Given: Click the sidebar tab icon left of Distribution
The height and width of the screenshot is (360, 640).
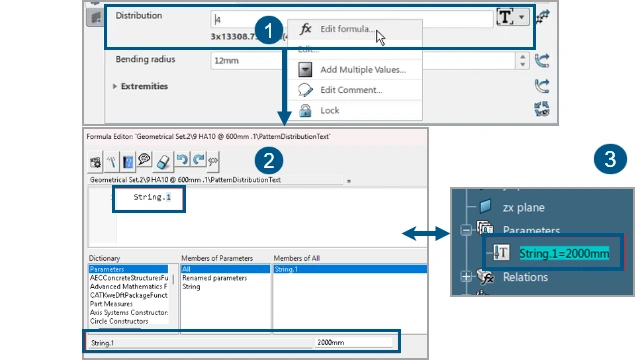Looking at the screenshot, I should pyautogui.click(x=96, y=18).
